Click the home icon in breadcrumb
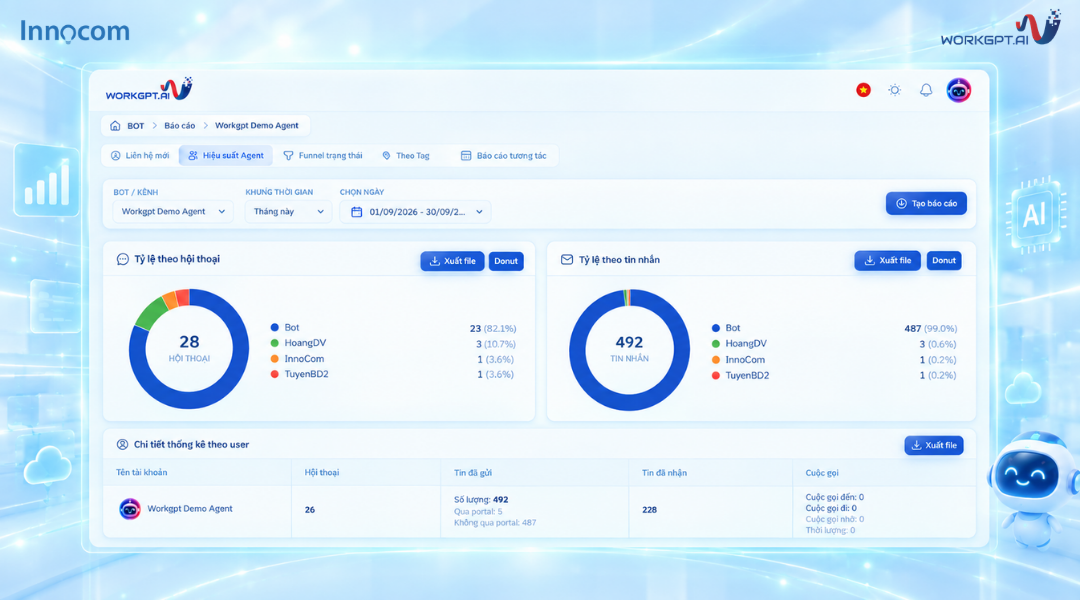The height and width of the screenshot is (600, 1081). click(x=115, y=126)
